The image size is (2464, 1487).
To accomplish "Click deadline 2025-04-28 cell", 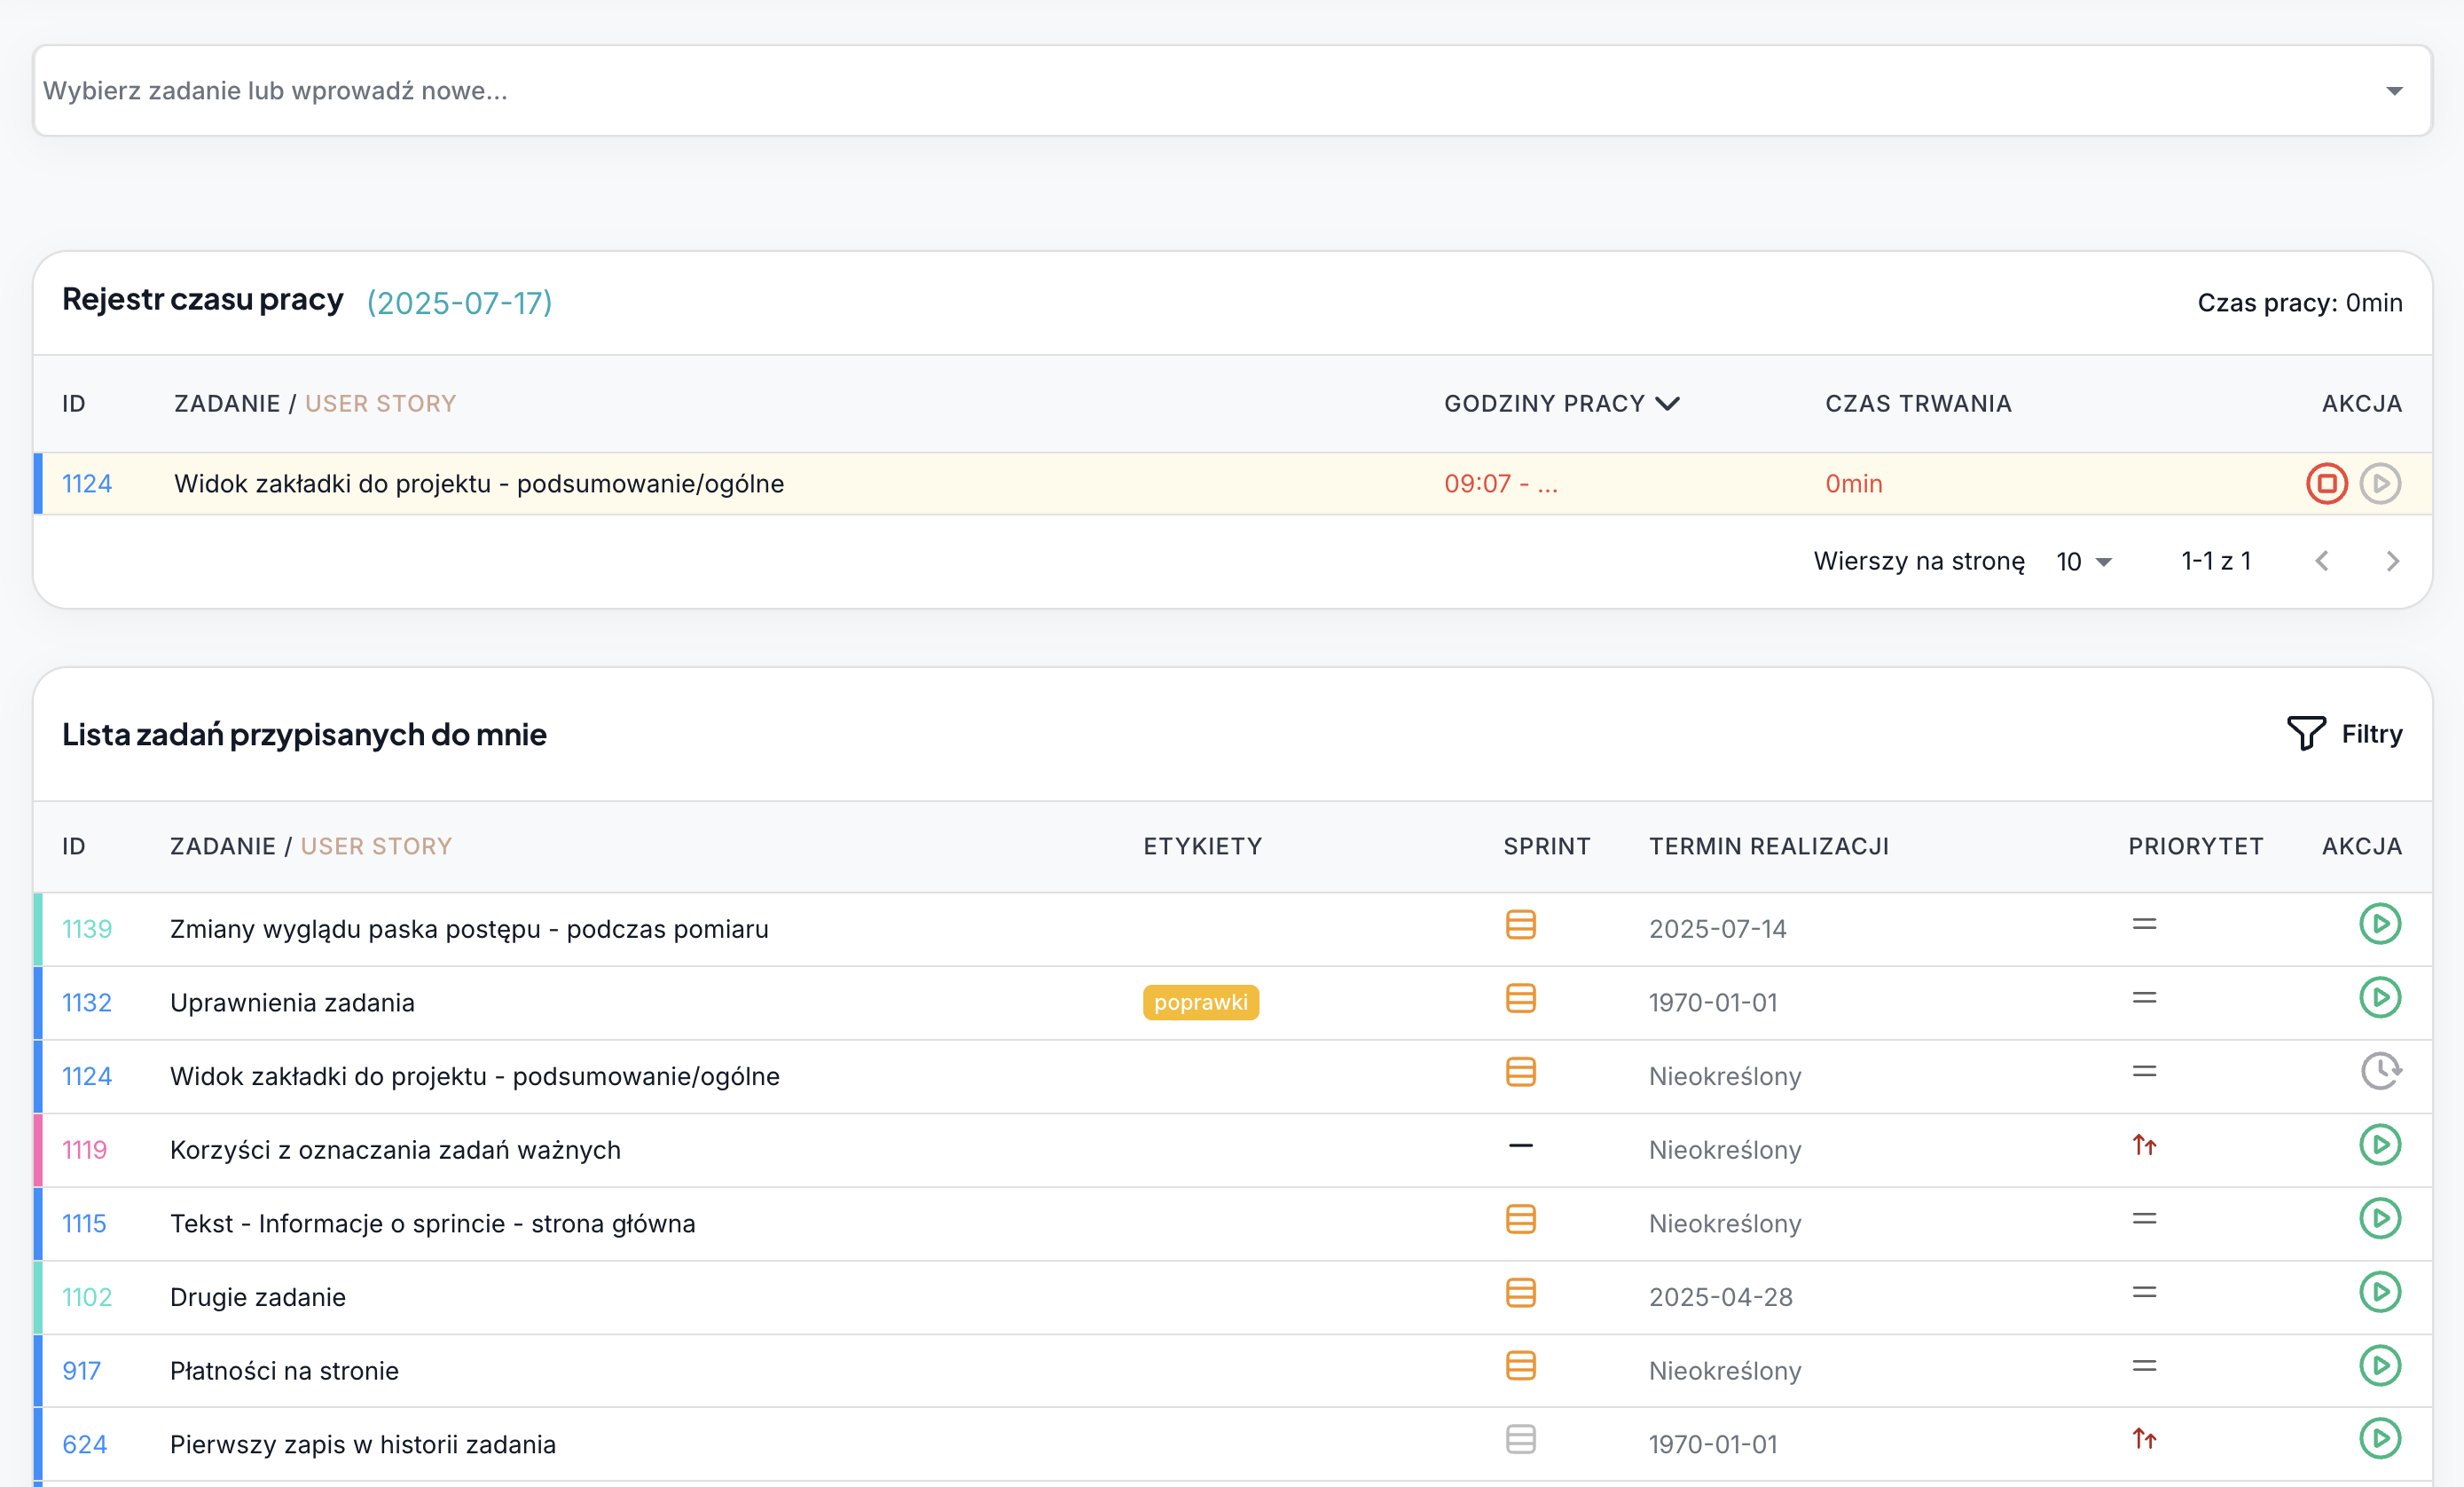I will click(x=1720, y=1297).
